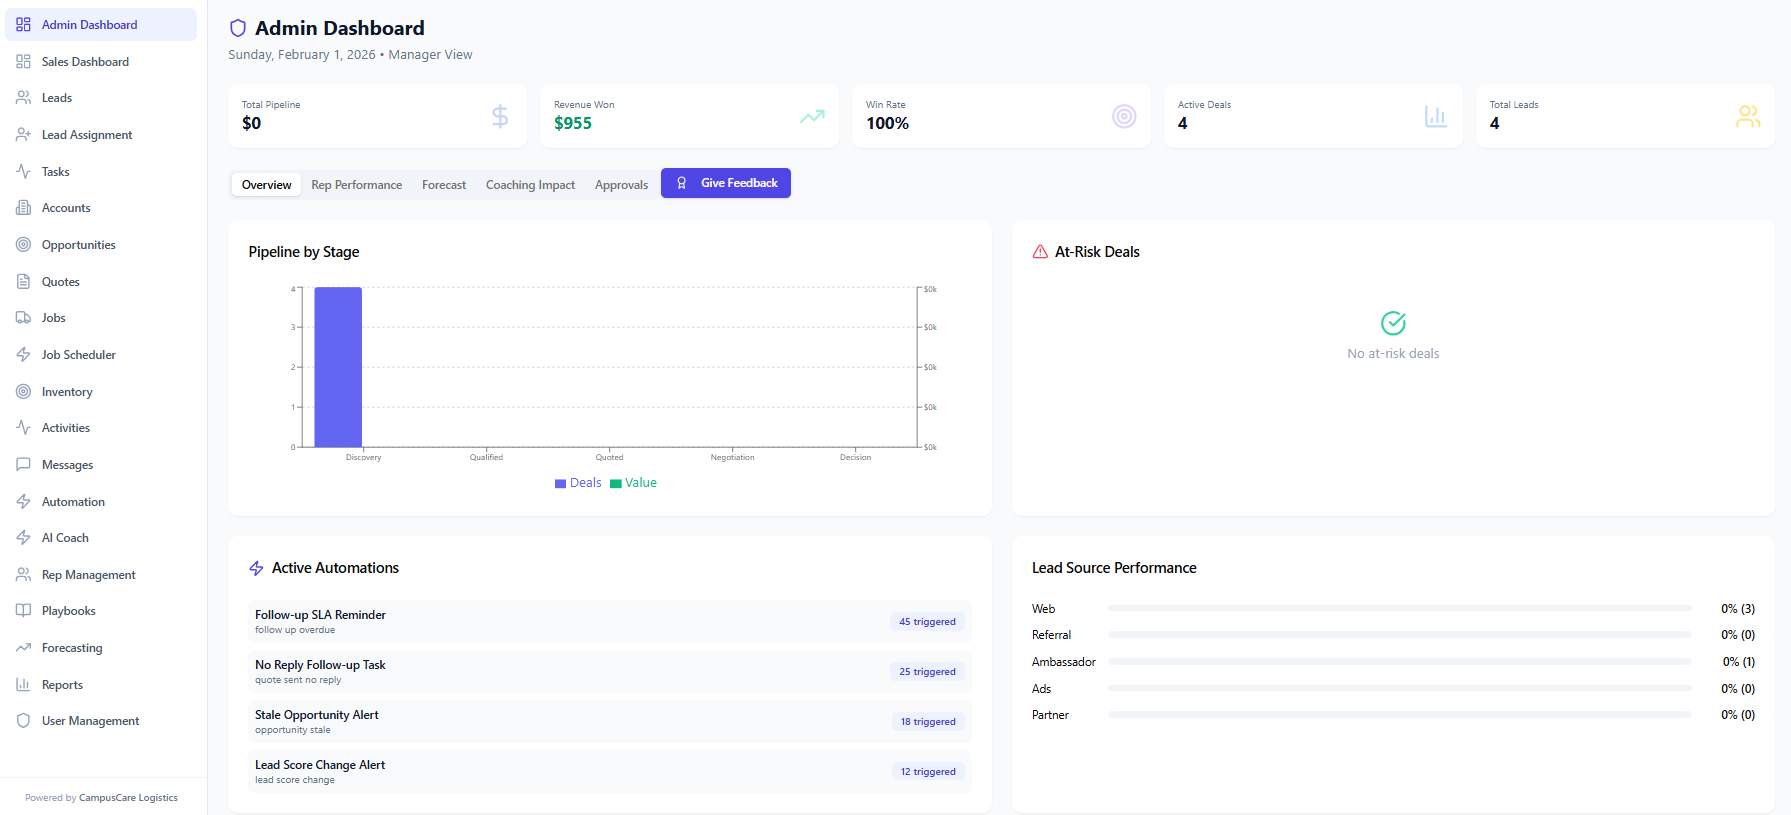Click the Reports bar chart icon in sidebar
The height and width of the screenshot is (815, 1791).
23,685
